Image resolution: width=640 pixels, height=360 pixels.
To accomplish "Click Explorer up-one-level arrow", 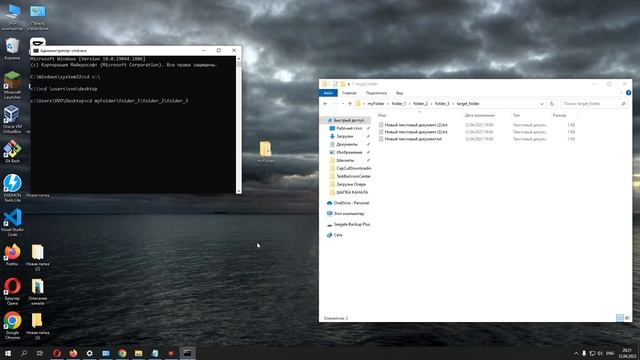I will click(350, 104).
